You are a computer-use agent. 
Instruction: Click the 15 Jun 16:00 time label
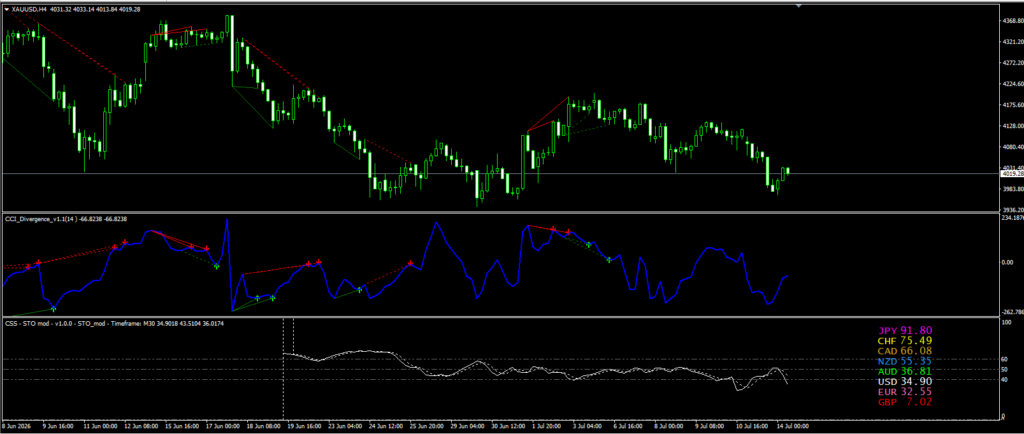coord(181,426)
